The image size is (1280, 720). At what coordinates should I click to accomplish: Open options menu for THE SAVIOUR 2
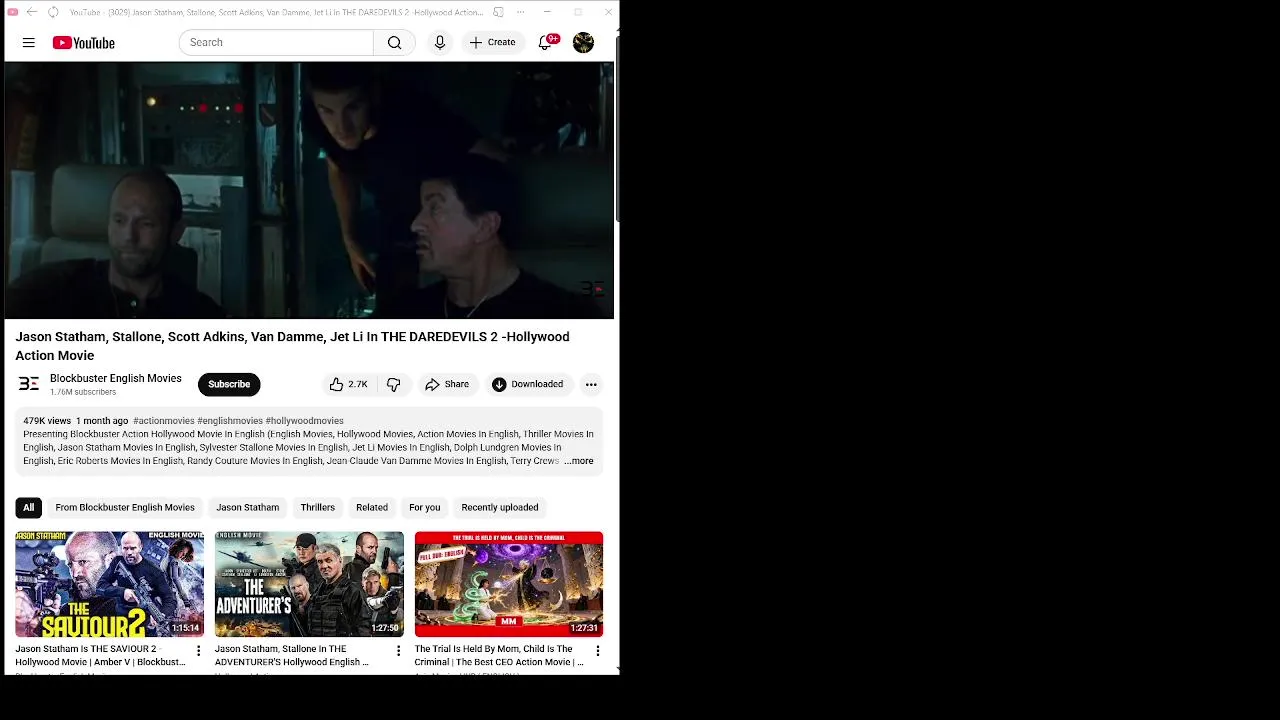[198, 651]
